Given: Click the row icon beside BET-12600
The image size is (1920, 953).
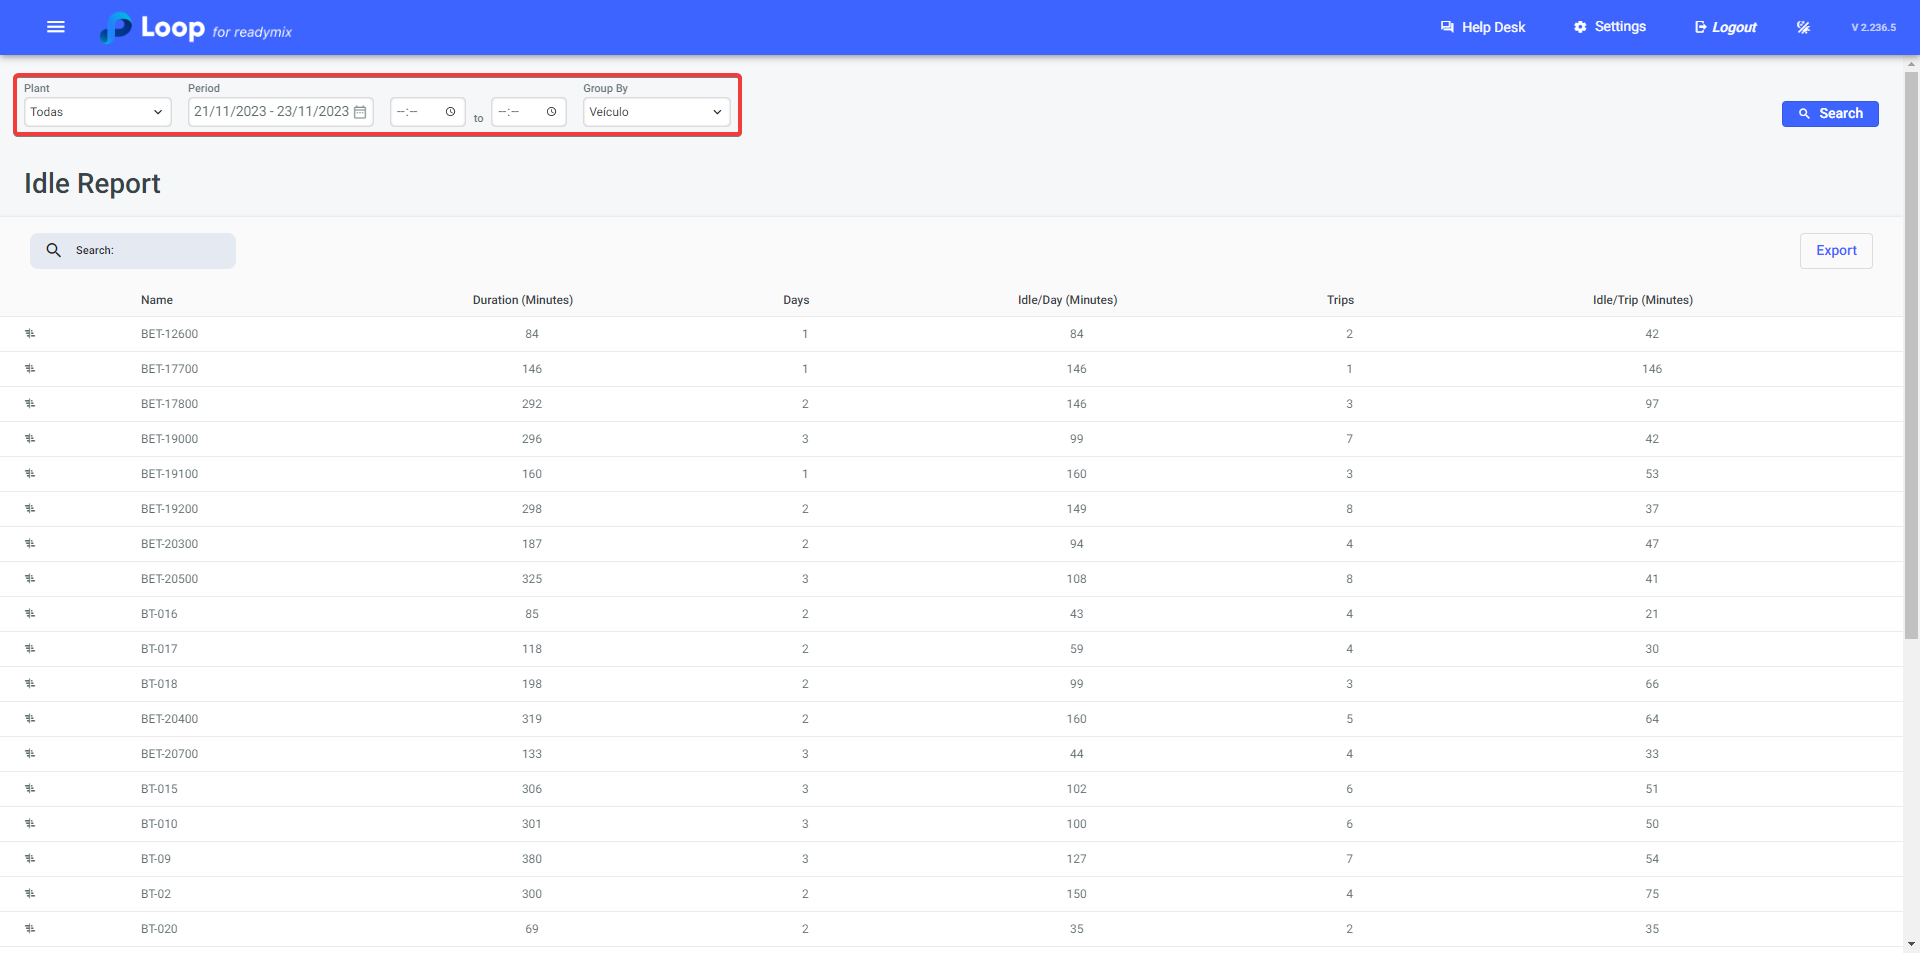Looking at the screenshot, I should click(30, 334).
